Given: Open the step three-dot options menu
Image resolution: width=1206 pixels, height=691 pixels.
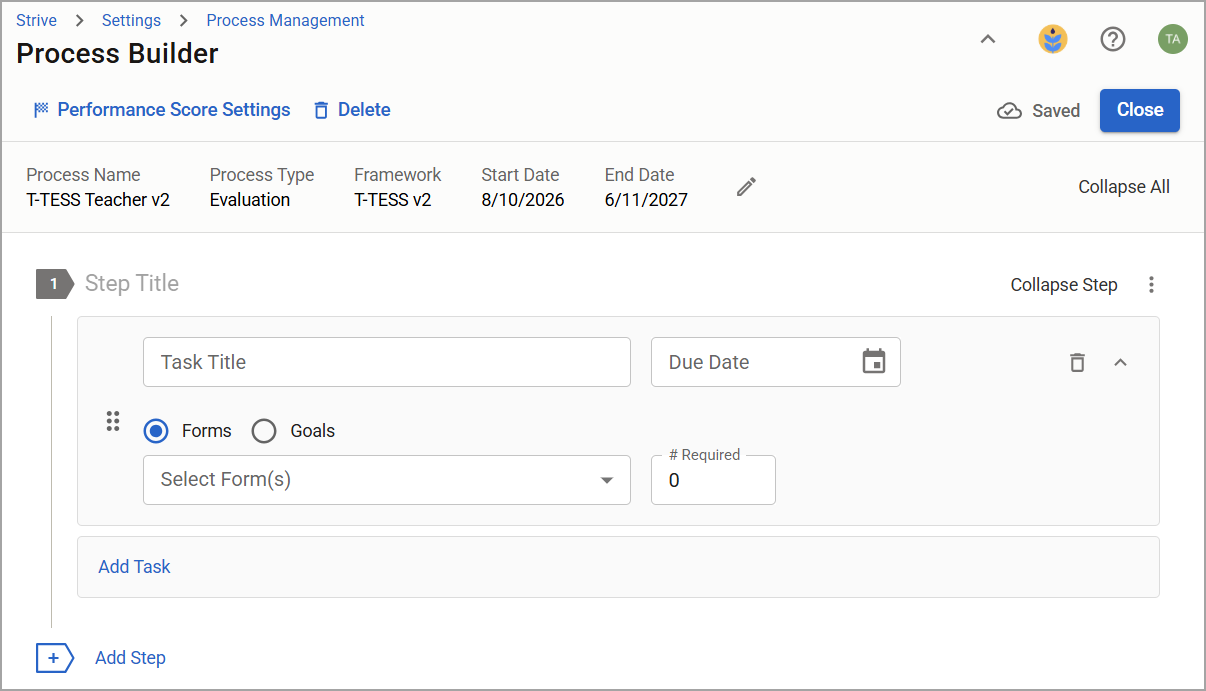Looking at the screenshot, I should [1151, 285].
